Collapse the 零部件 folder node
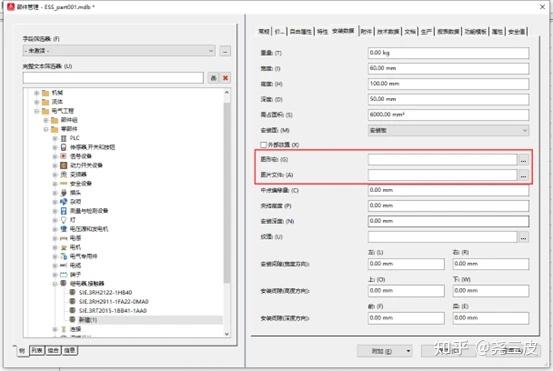This screenshot has width=553, height=371. (x=46, y=129)
